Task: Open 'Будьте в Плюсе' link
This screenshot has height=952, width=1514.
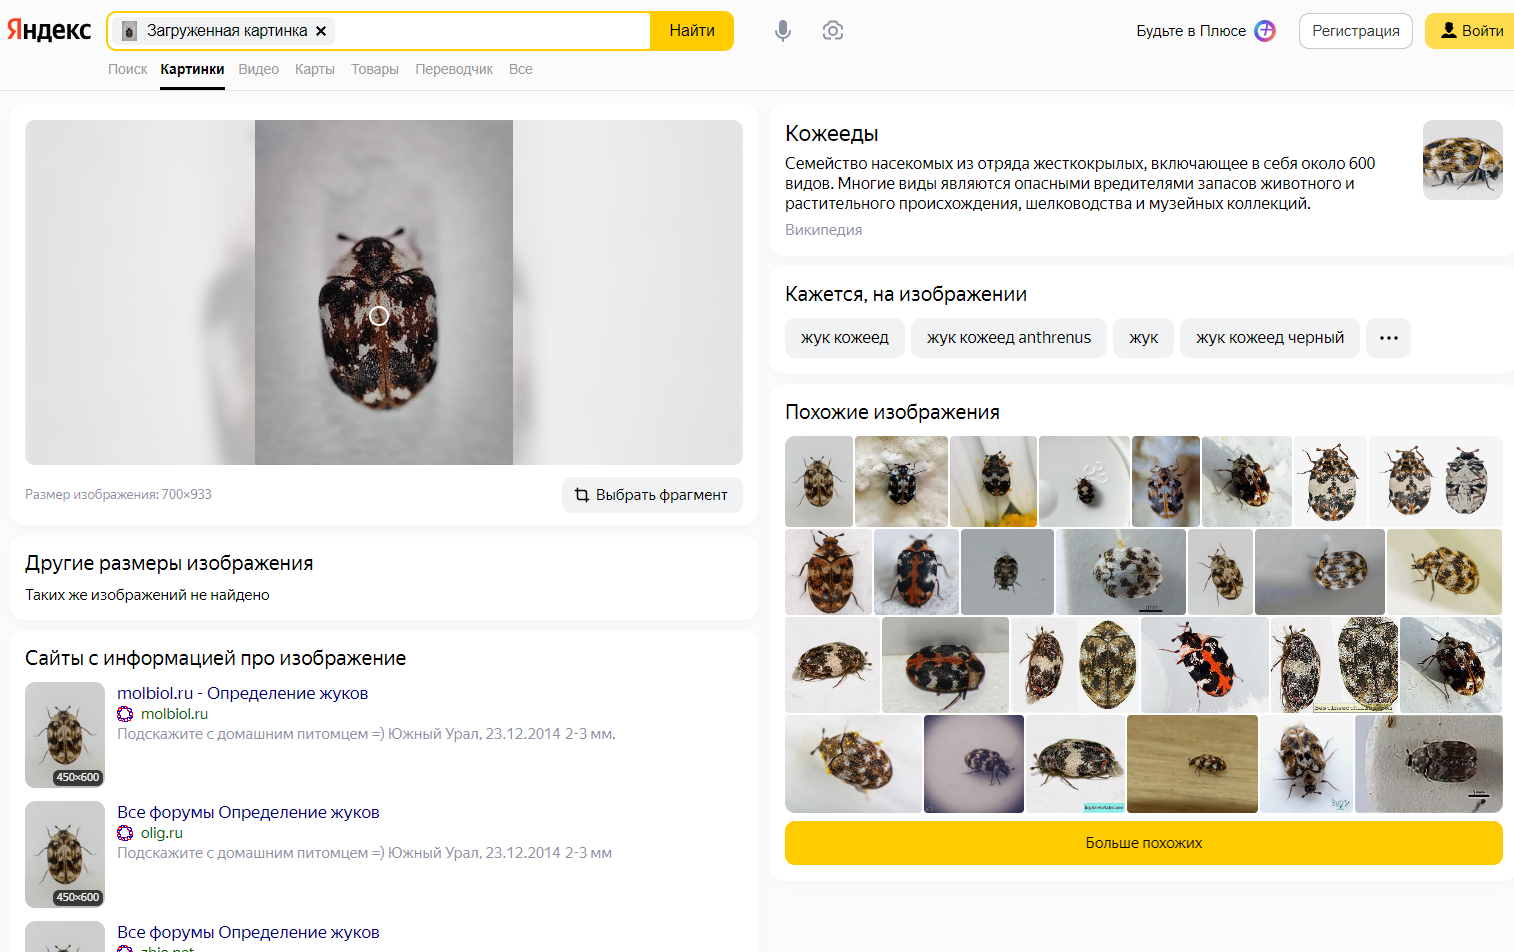Action: point(1191,31)
